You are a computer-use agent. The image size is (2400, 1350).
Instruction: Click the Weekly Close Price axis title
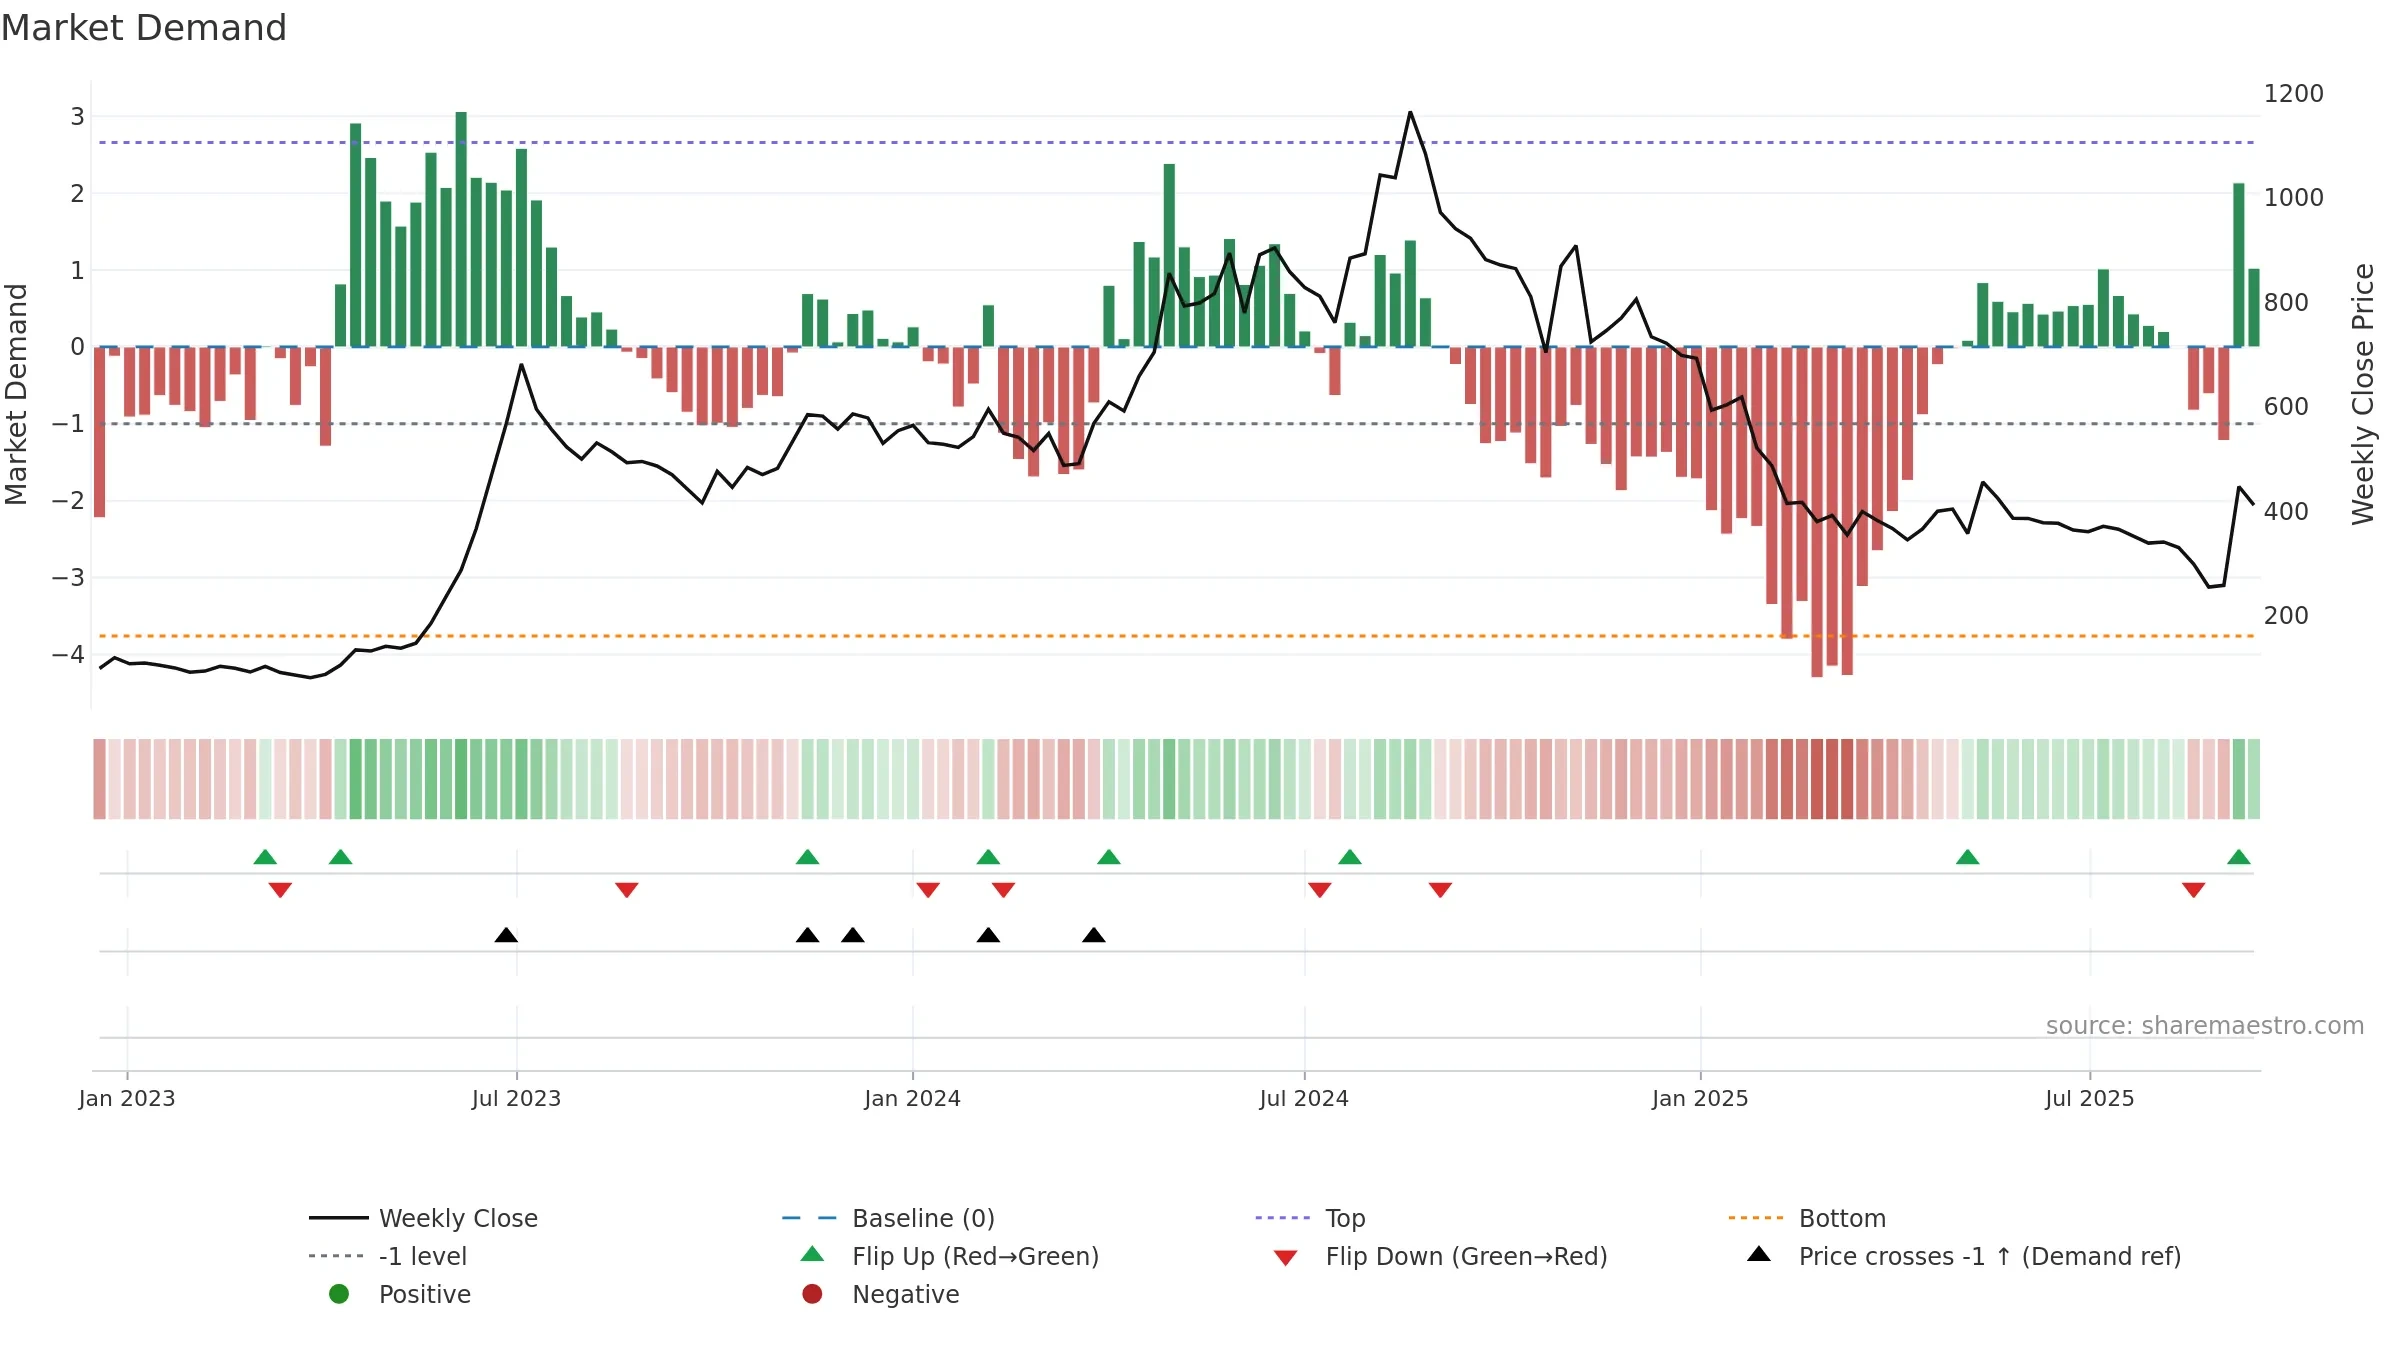click(2363, 394)
